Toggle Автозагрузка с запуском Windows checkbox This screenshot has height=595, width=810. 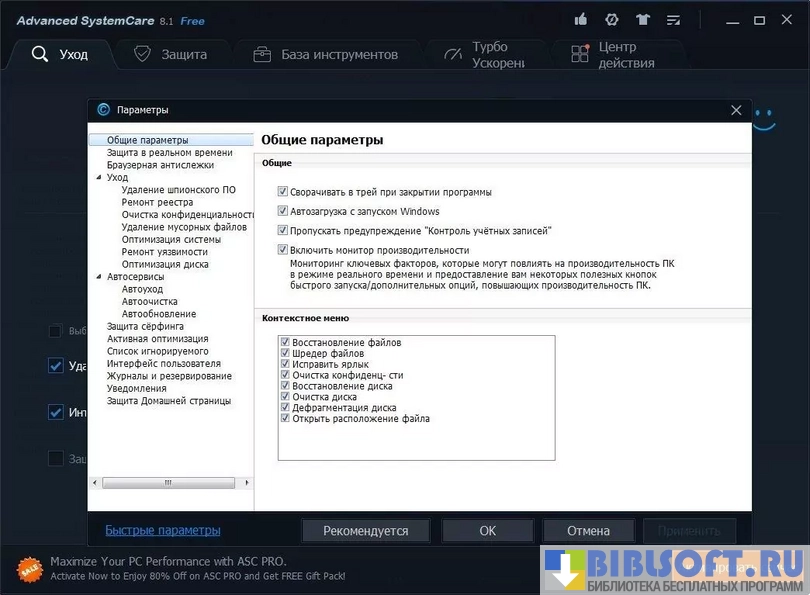click(x=283, y=211)
